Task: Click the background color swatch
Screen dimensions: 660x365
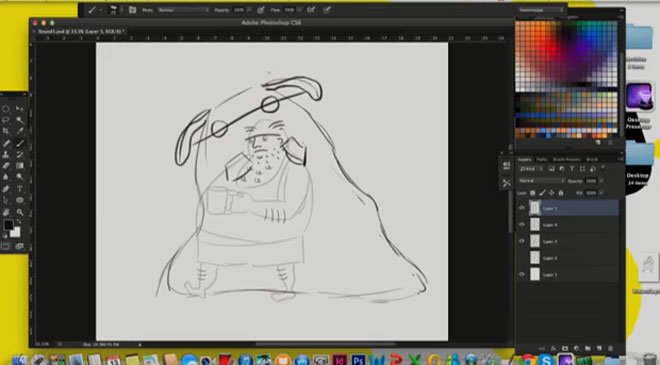Action: pos(16,232)
